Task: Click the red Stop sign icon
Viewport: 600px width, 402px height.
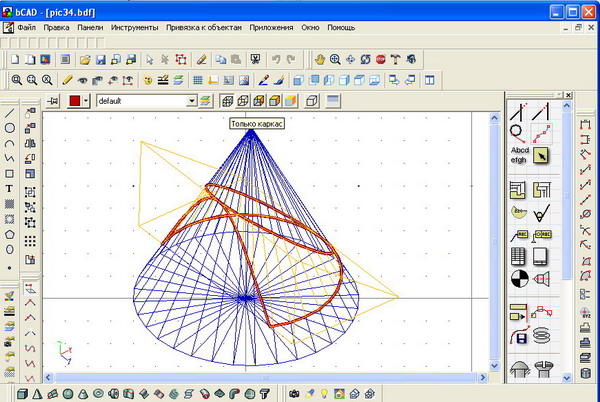Action: click(380, 60)
